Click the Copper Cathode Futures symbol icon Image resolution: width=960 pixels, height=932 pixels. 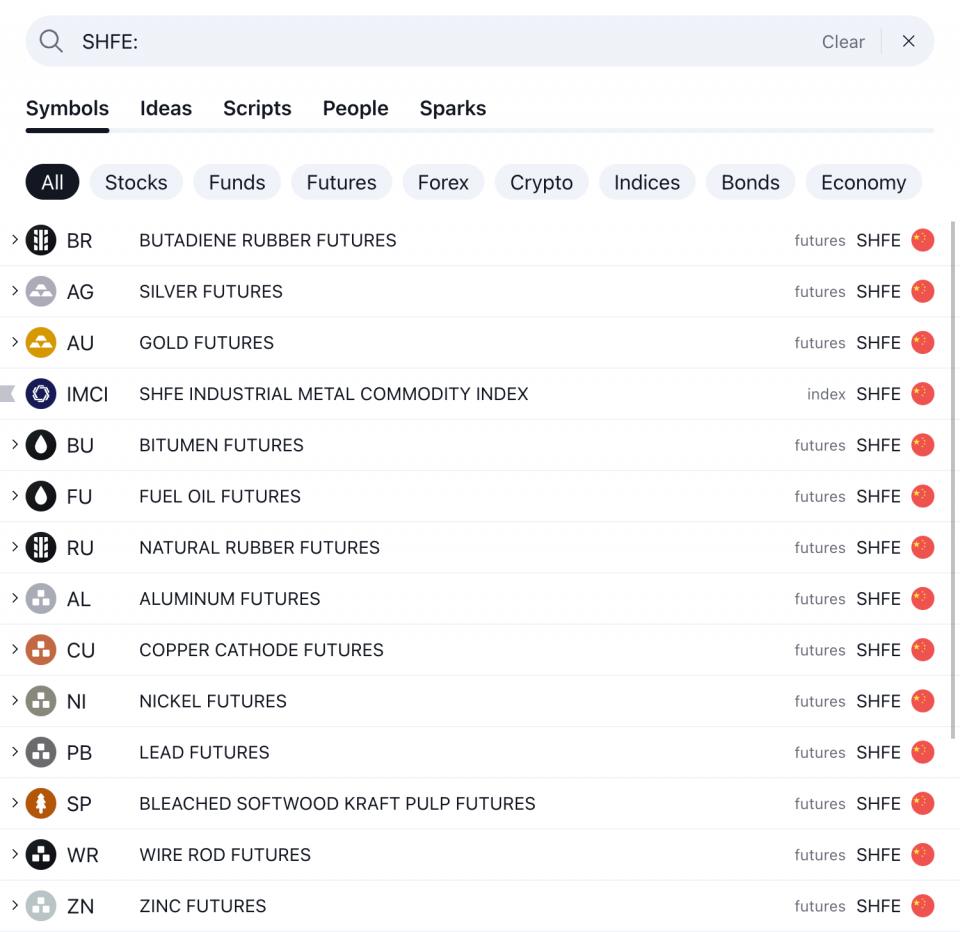tap(41, 649)
